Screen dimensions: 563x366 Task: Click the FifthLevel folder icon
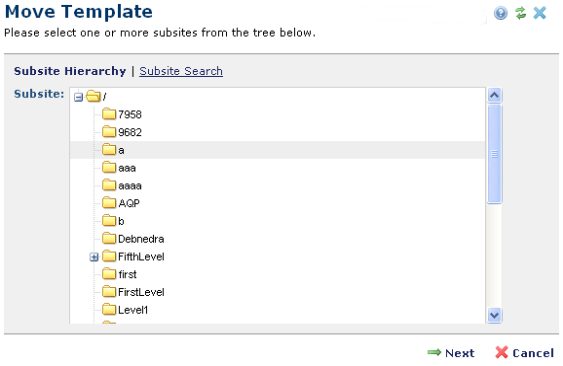click(x=109, y=256)
